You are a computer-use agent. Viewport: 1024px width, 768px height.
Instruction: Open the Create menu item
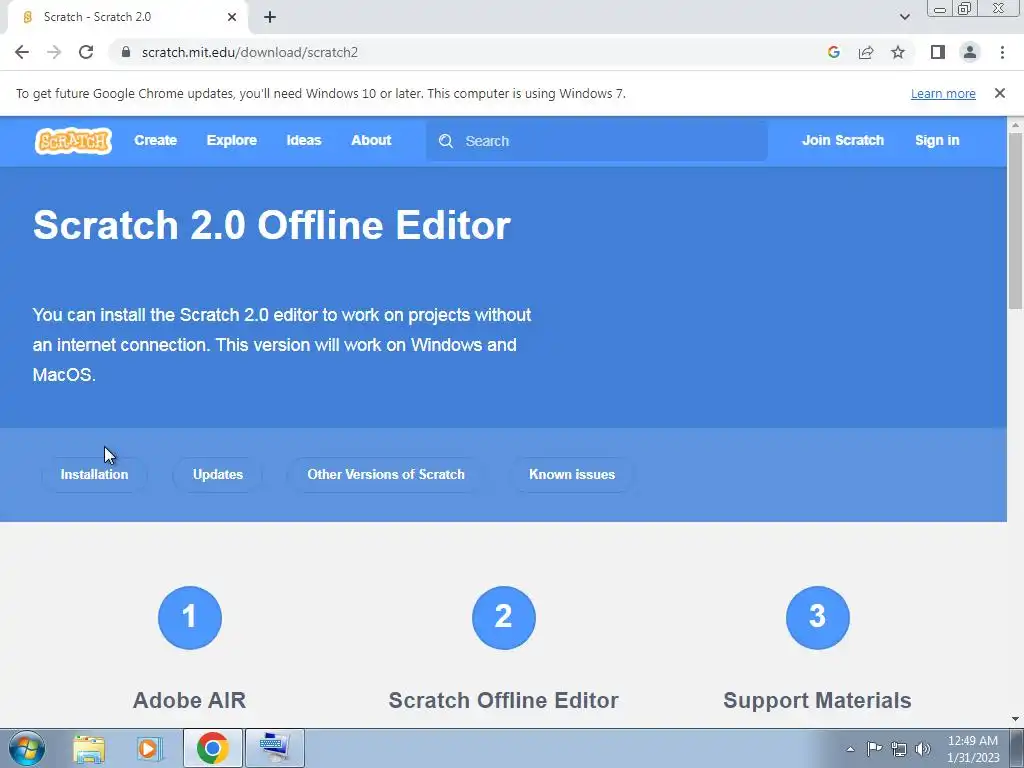(x=155, y=140)
